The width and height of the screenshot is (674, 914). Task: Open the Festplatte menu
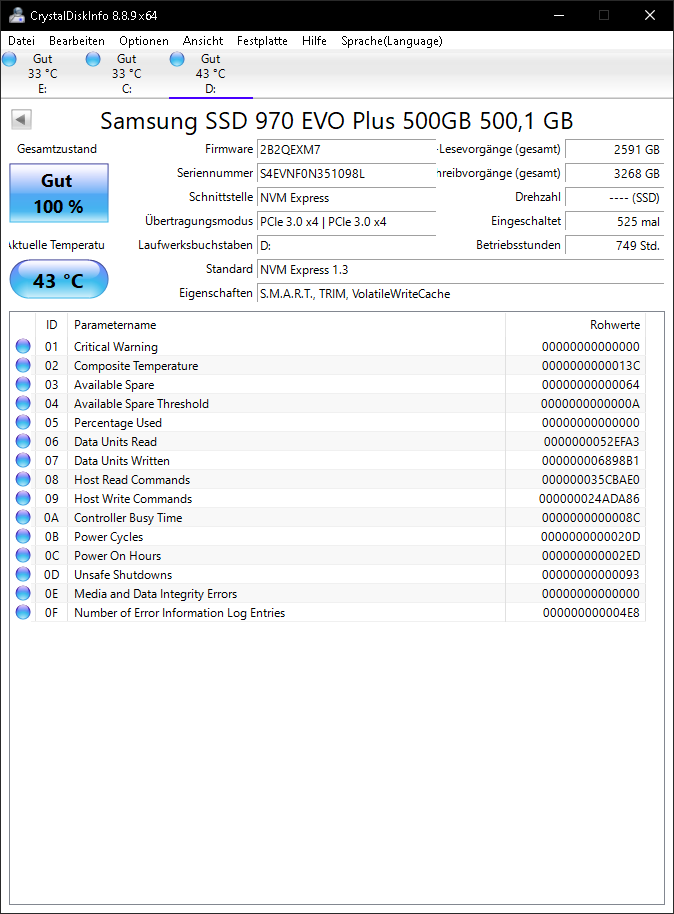tap(262, 41)
